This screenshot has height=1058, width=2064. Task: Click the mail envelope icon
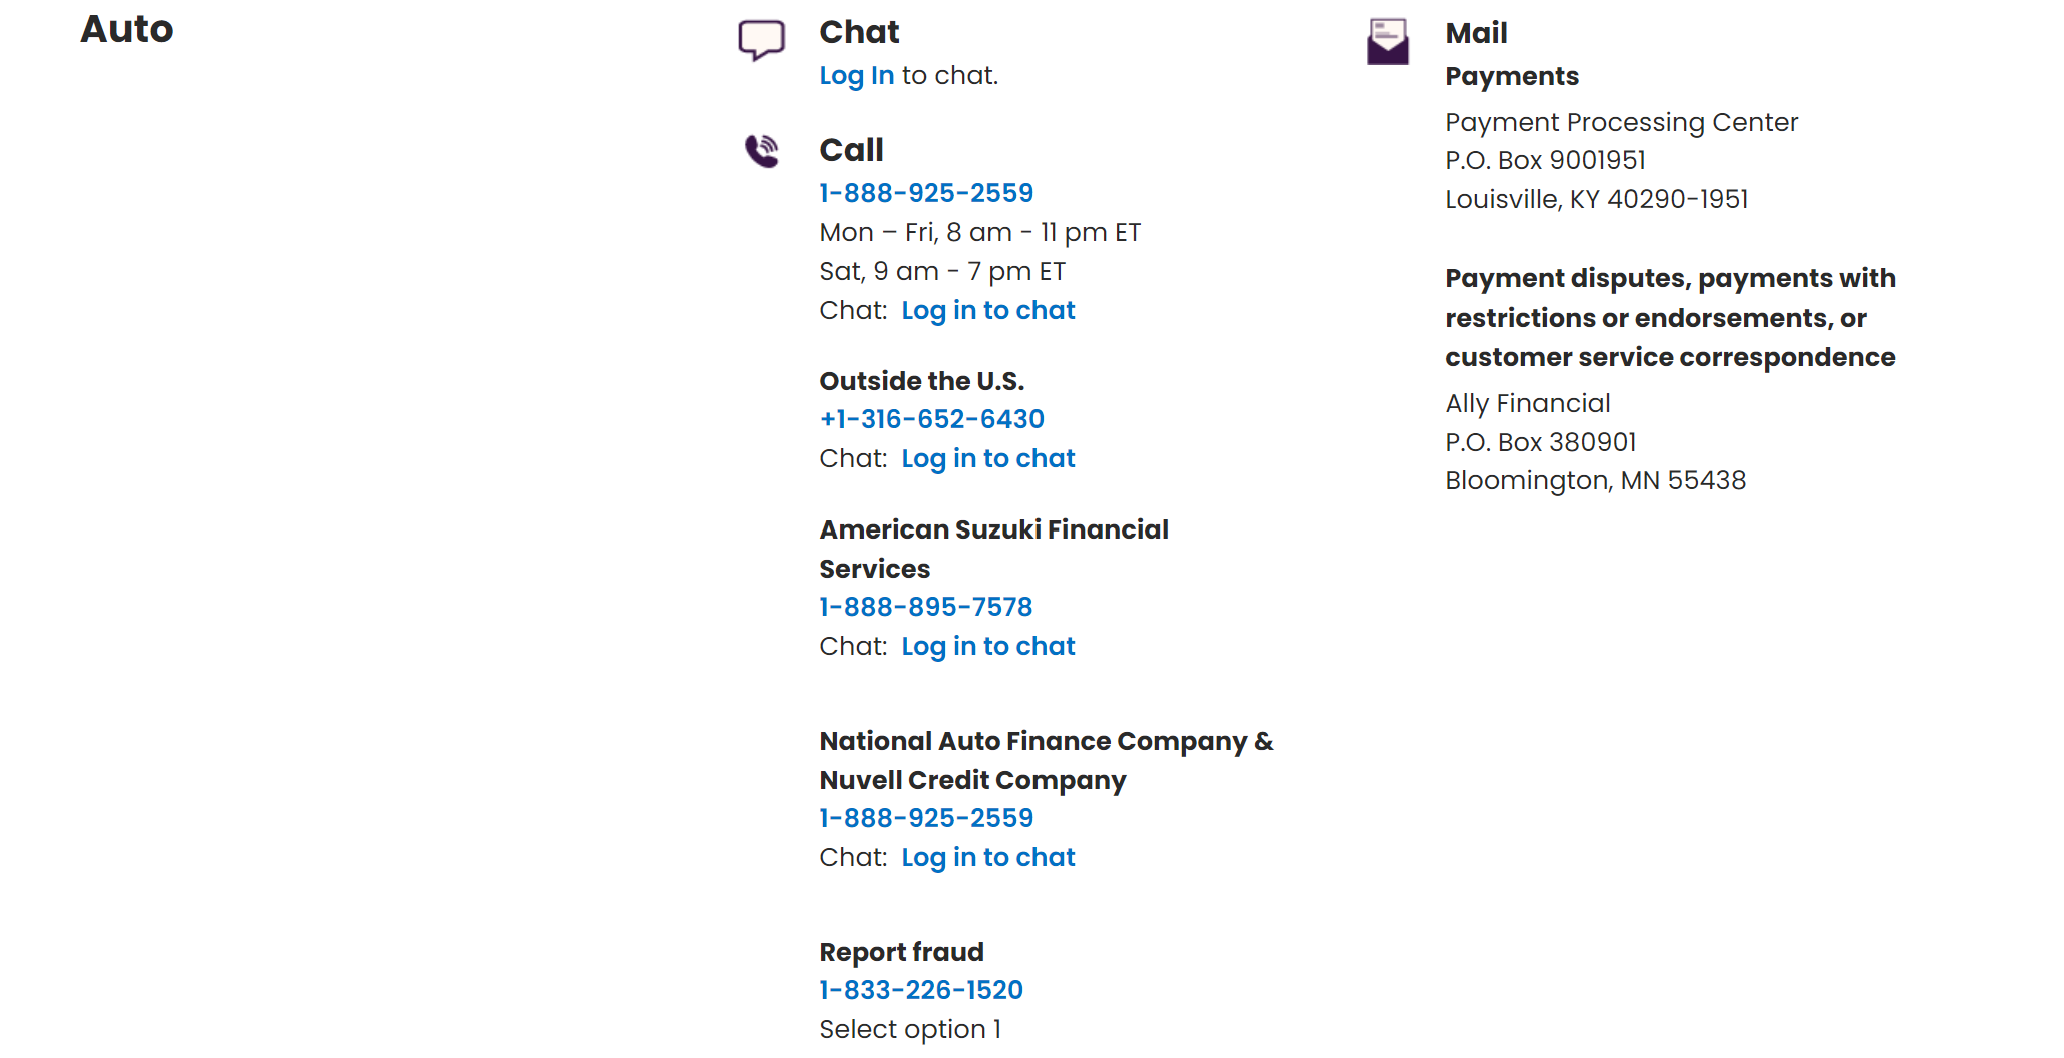tap(1387, 41)
